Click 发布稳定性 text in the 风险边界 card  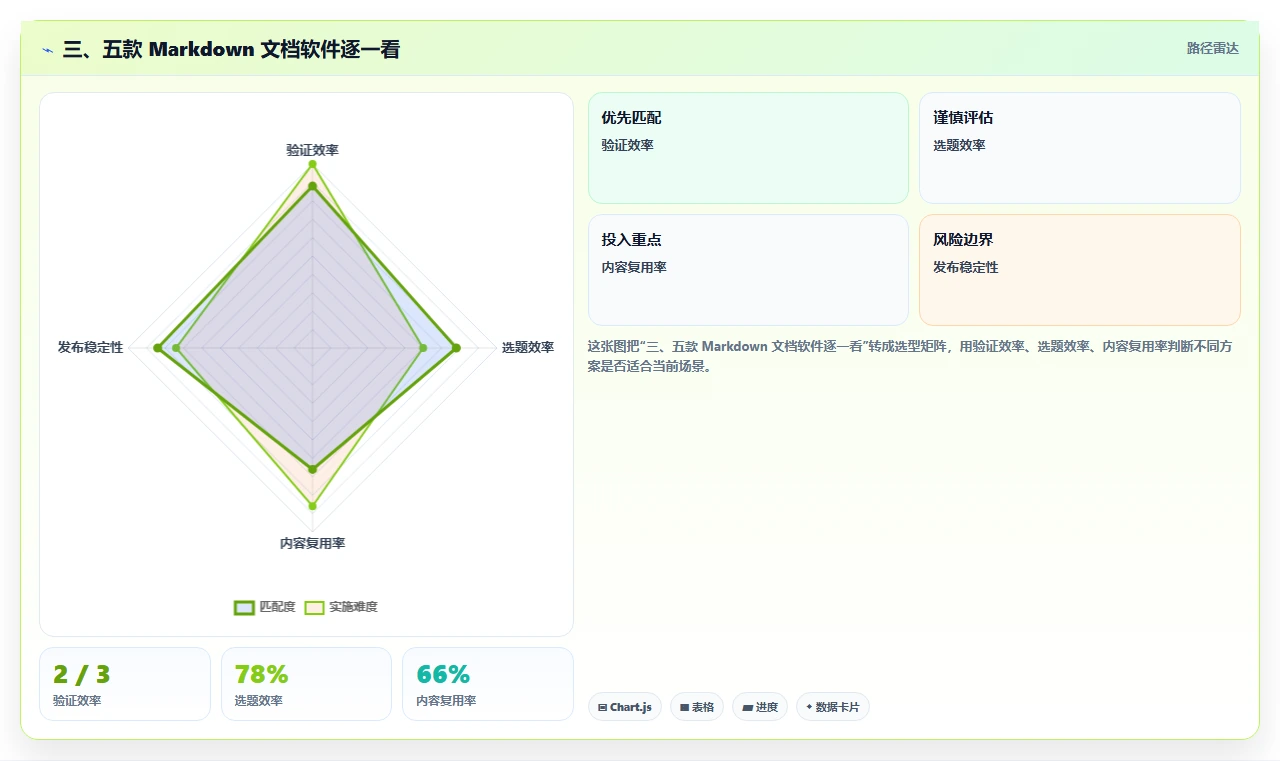point(966,268)
